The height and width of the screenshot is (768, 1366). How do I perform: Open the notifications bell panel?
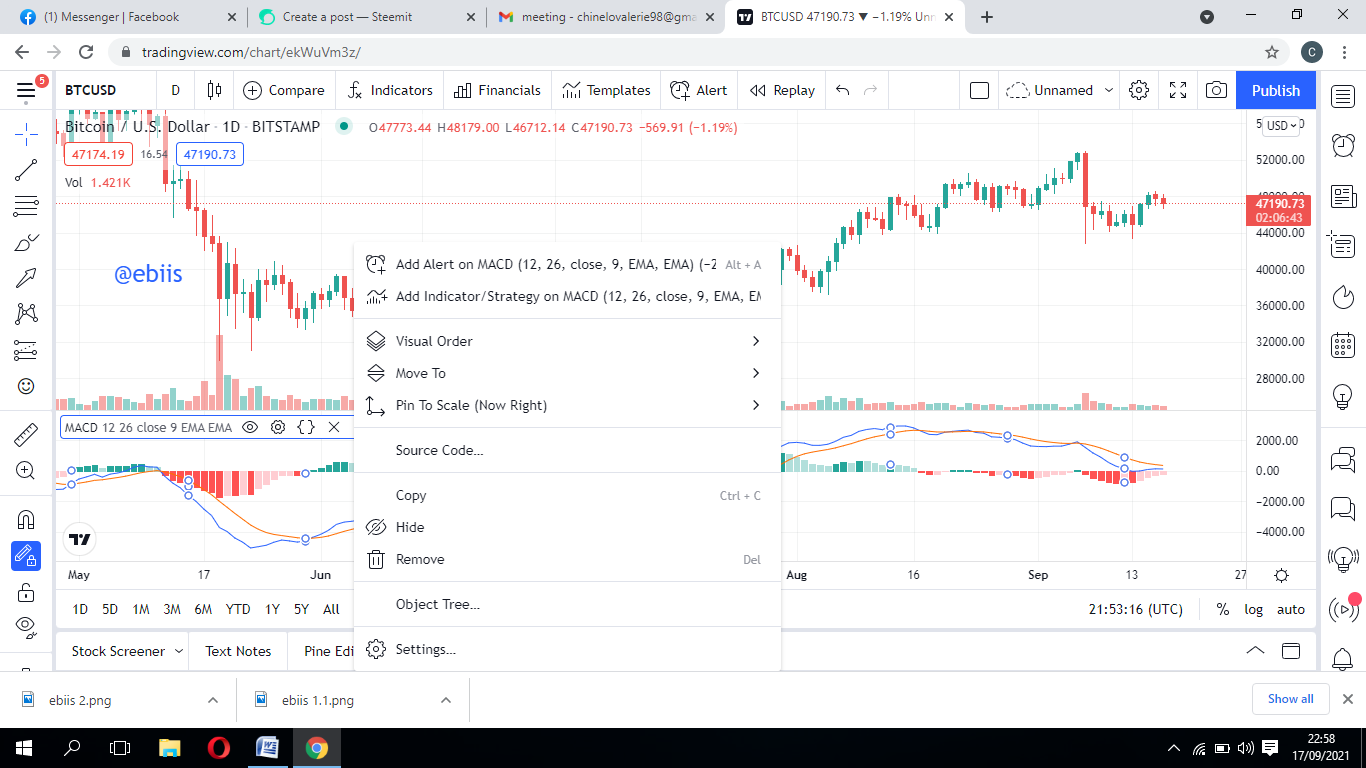[x=1343, y=659]
